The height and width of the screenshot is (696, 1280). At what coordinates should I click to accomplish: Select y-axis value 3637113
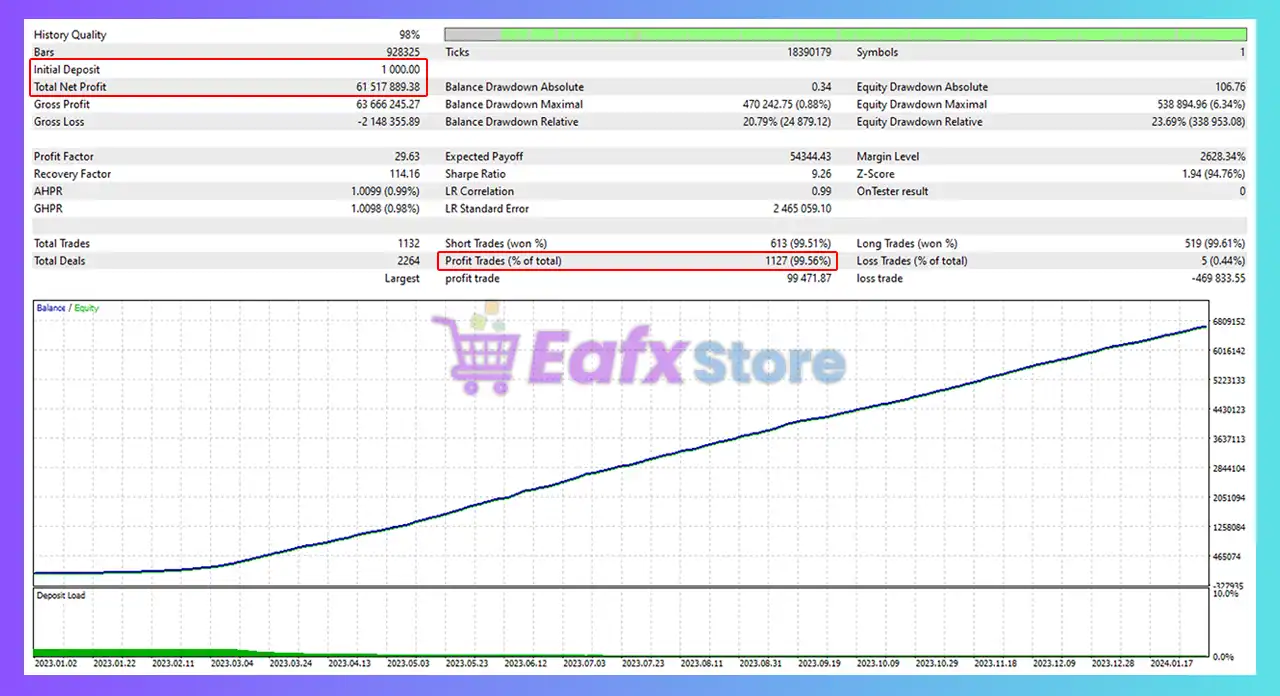click(1228, 439)
